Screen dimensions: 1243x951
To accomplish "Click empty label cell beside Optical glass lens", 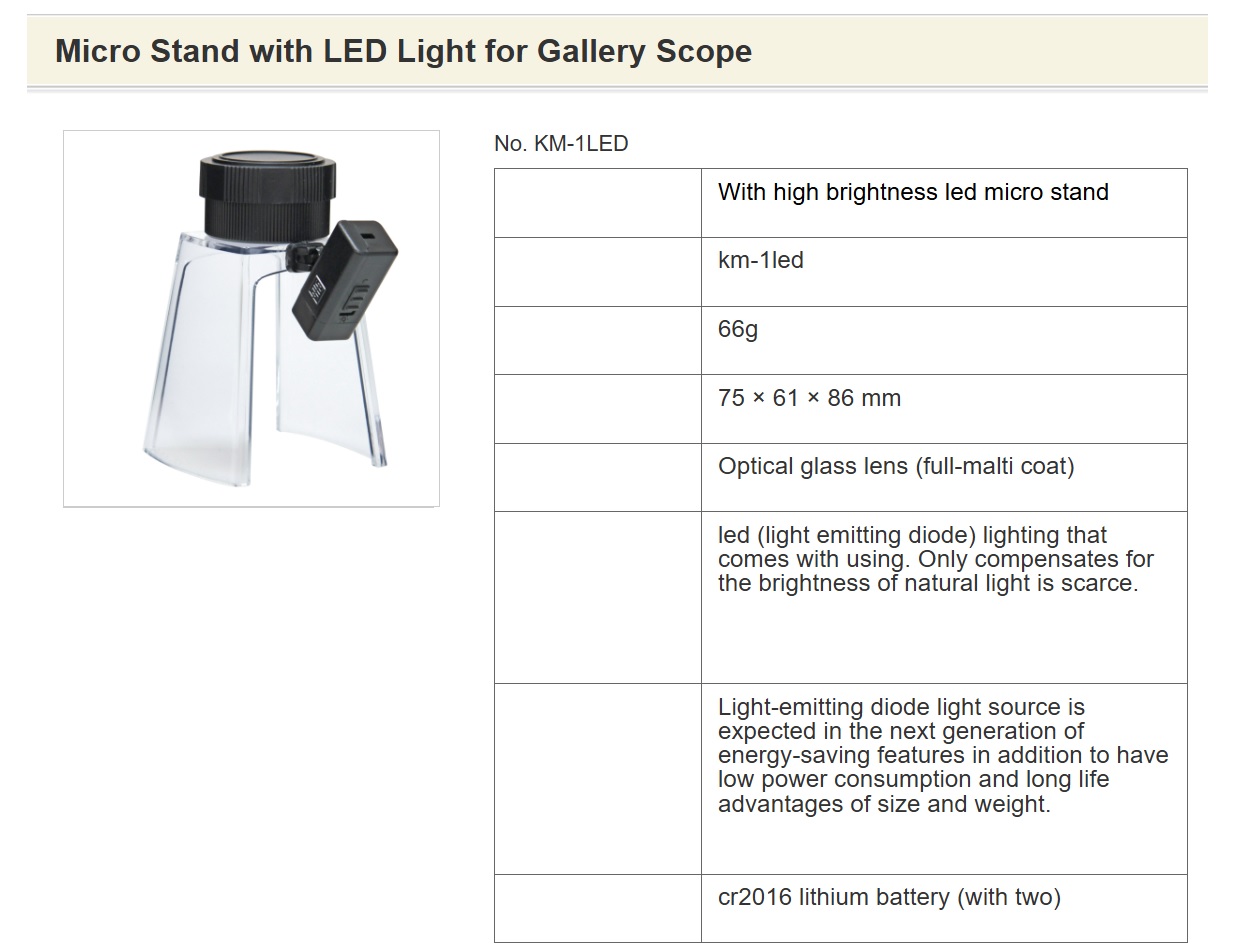I will tap(598, 478).
